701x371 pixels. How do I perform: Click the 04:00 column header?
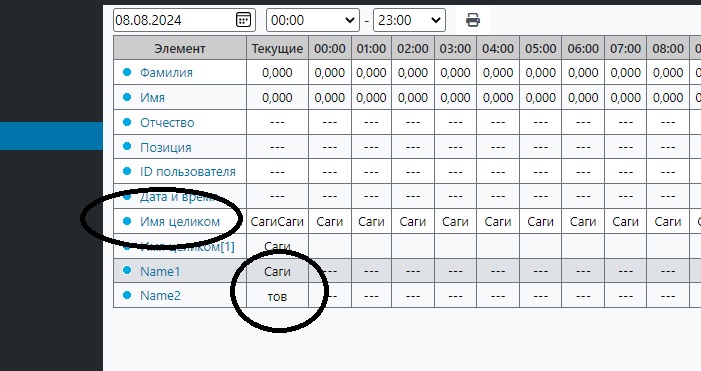point(498,48)
